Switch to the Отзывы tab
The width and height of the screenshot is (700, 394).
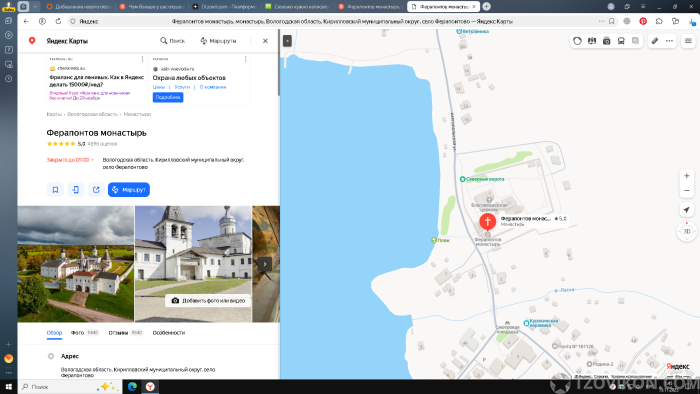pyautogui.click(x=125, y=333)
